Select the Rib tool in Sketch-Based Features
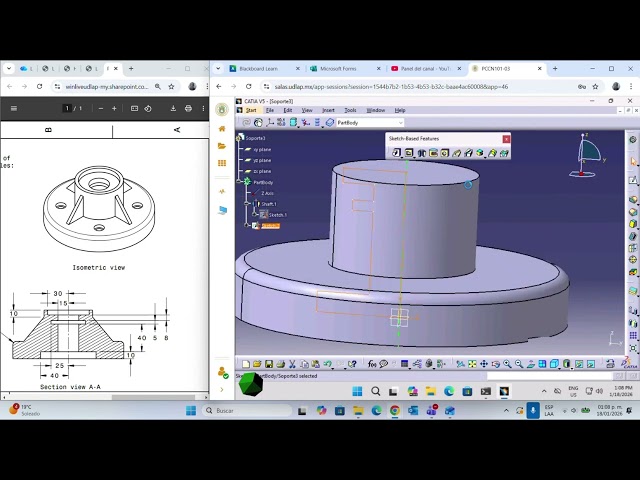Screen dimensions: 640x480 click(x=456, y=153)
